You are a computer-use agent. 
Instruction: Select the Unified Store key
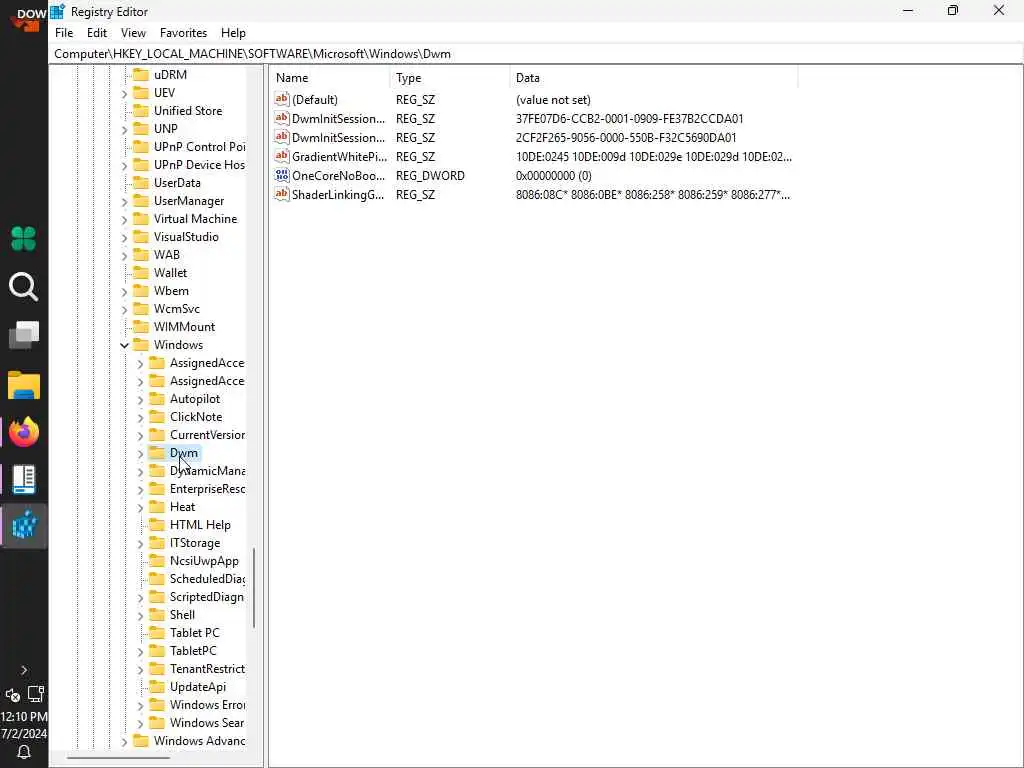[x=188, y=111]
